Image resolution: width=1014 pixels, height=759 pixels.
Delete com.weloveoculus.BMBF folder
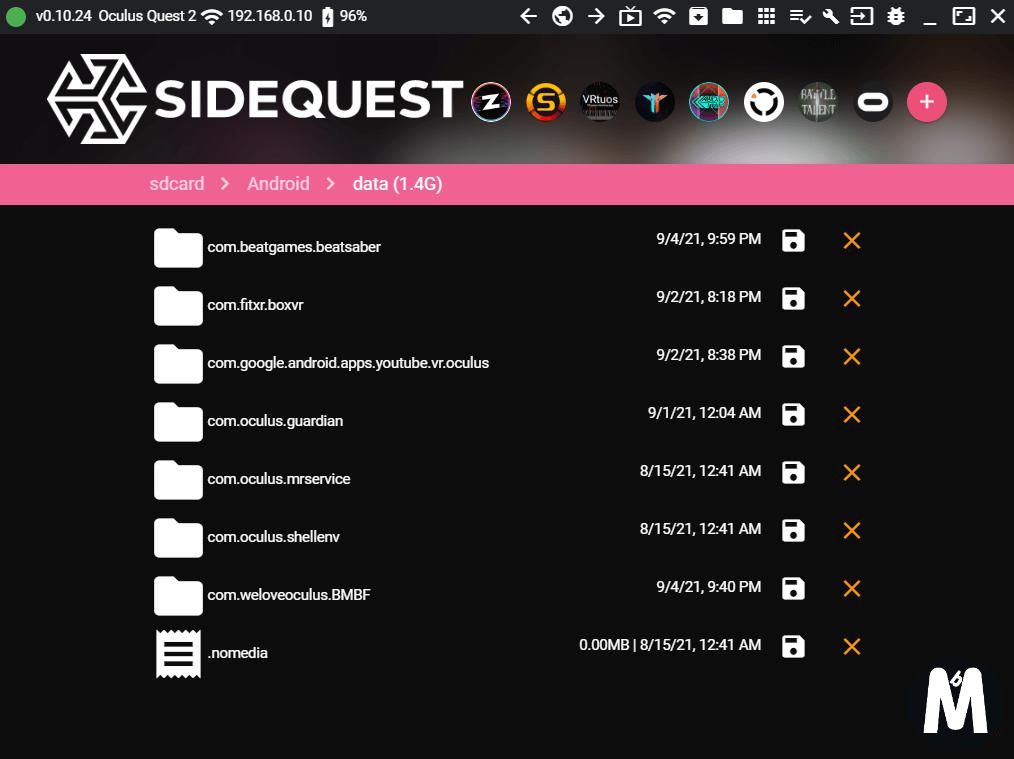pyautogui.click(x=852, y=588)
